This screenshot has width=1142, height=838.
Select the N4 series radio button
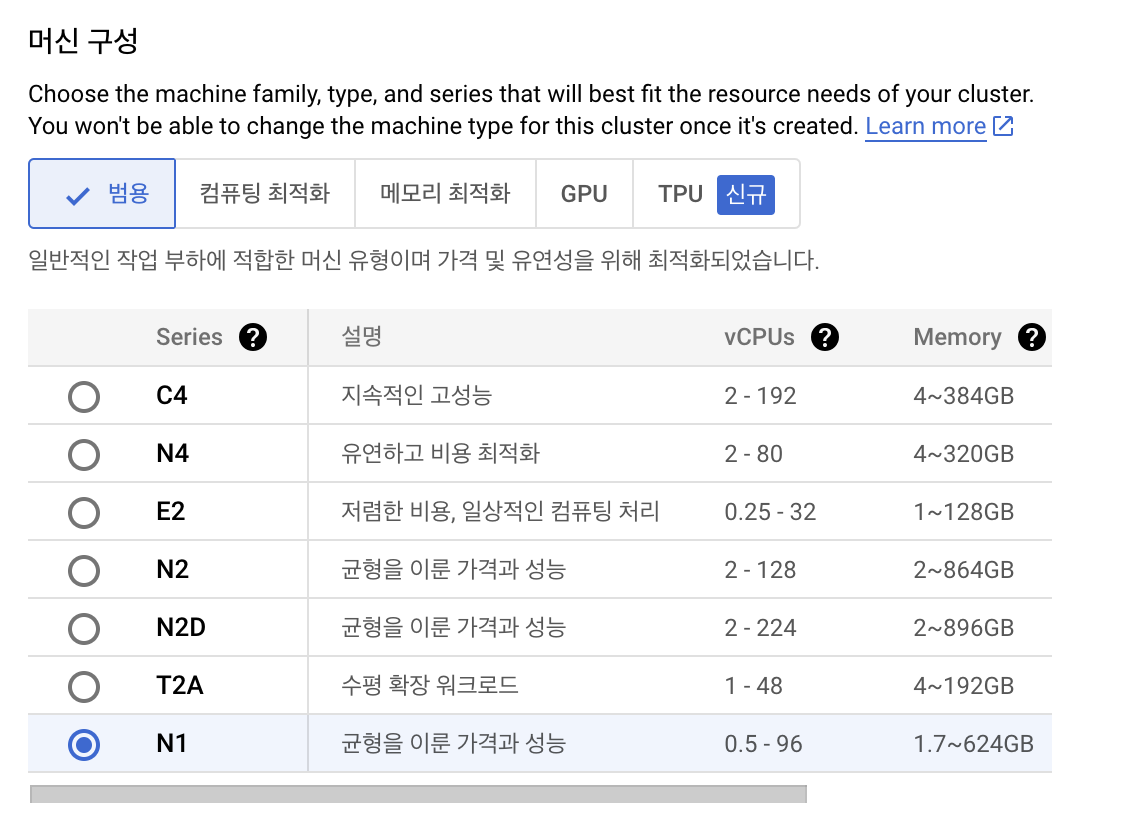coord(84,454)
